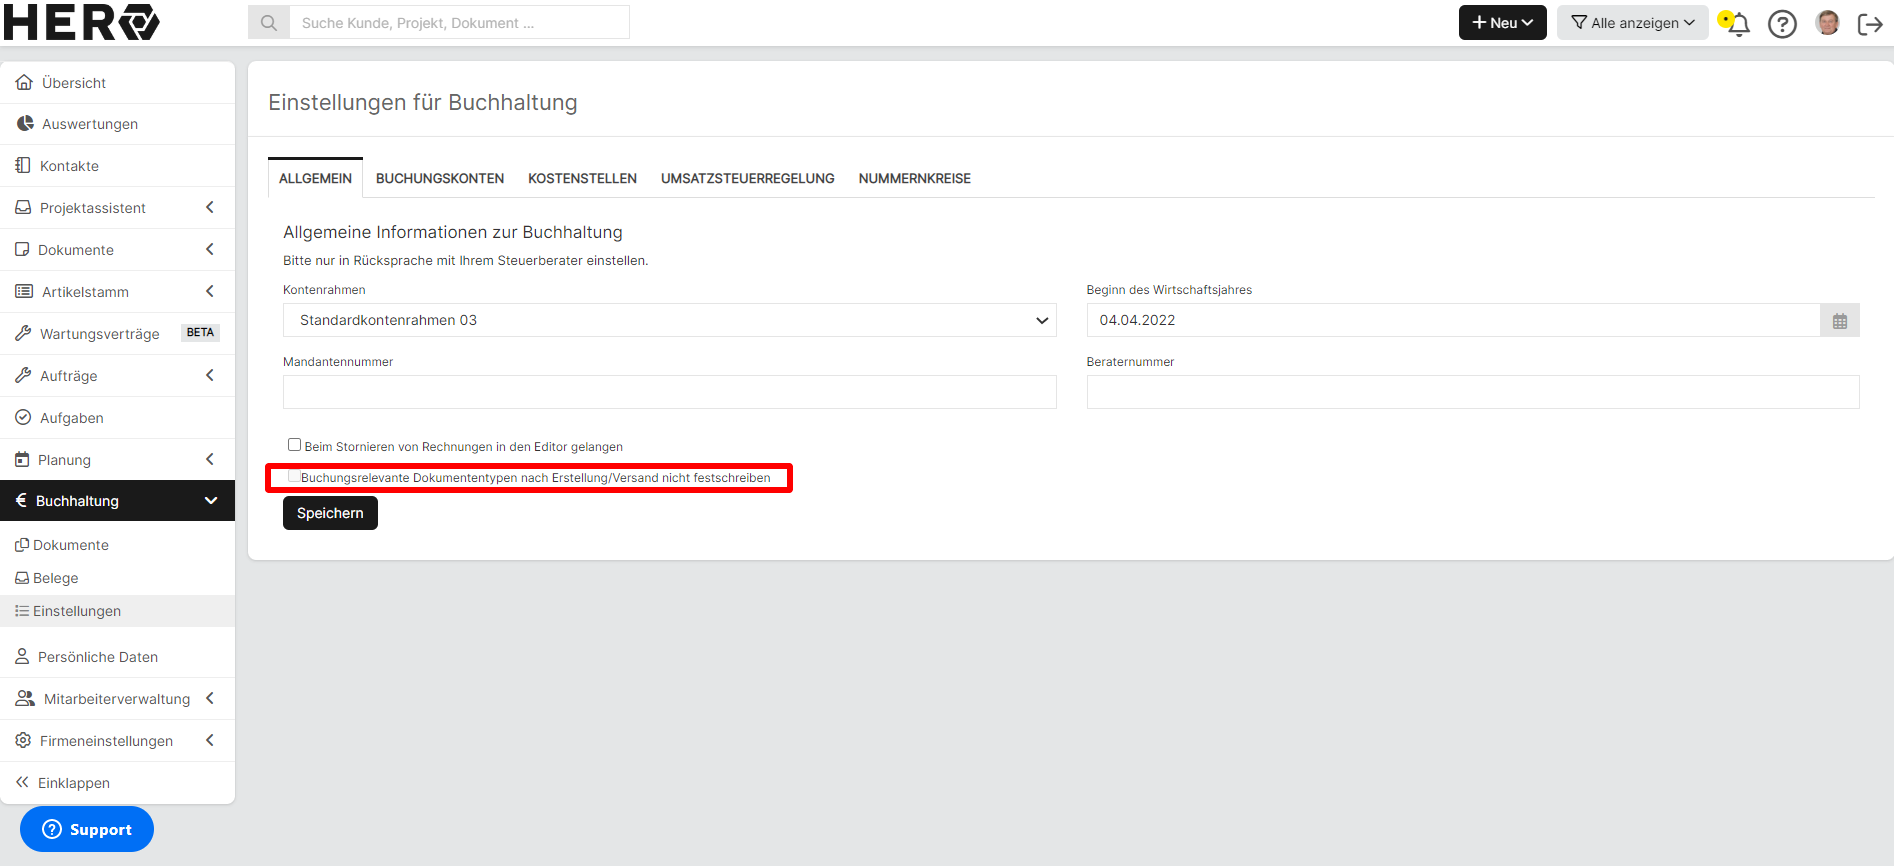Collapse the Buchhaltung menu chevron

[x=211, y=500]
